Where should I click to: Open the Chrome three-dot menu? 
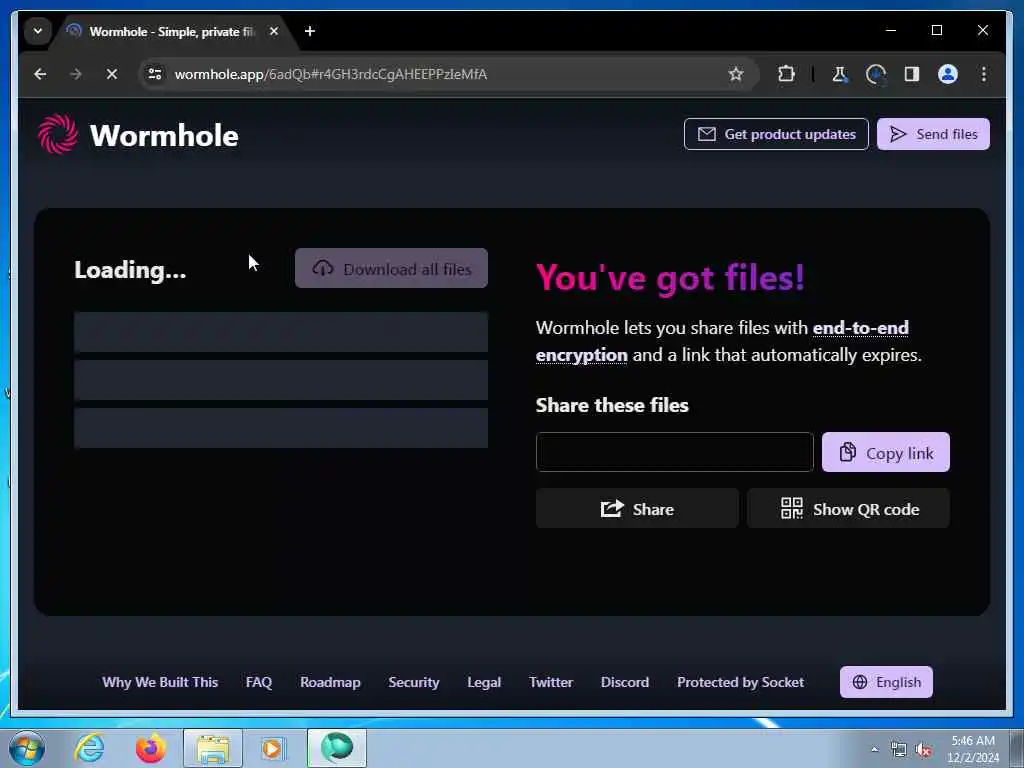point(984,74)
